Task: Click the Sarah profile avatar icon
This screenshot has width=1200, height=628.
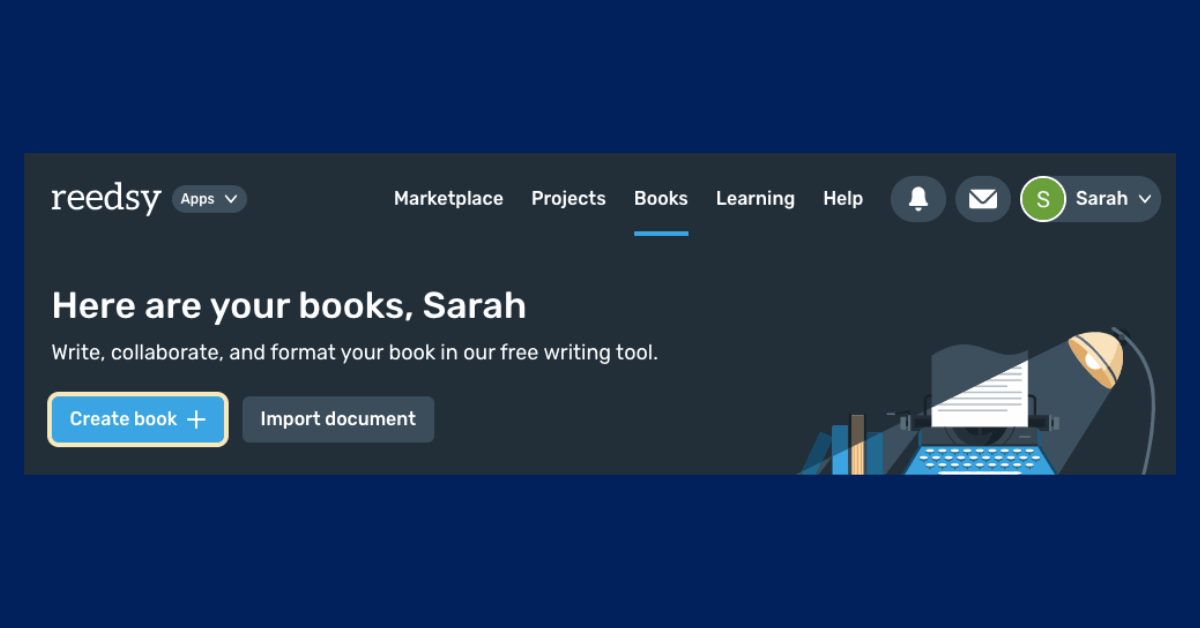Action: pyautogui.click(x=1043, y=199)
